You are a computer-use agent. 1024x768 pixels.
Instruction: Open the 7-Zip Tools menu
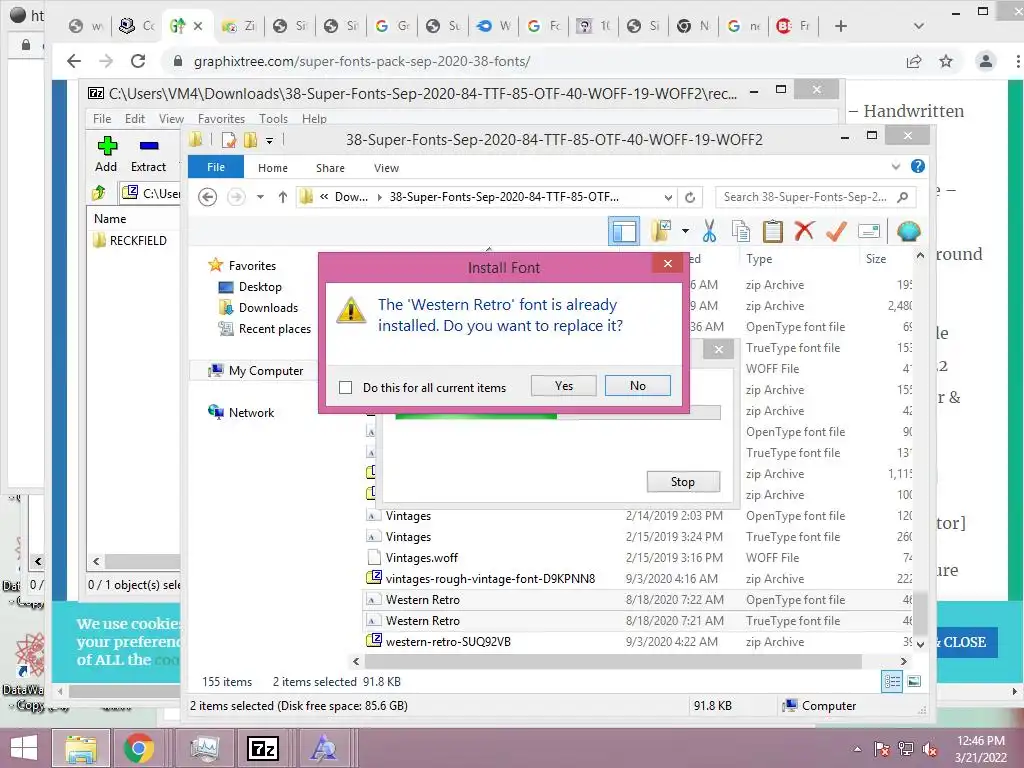(273, 119)
